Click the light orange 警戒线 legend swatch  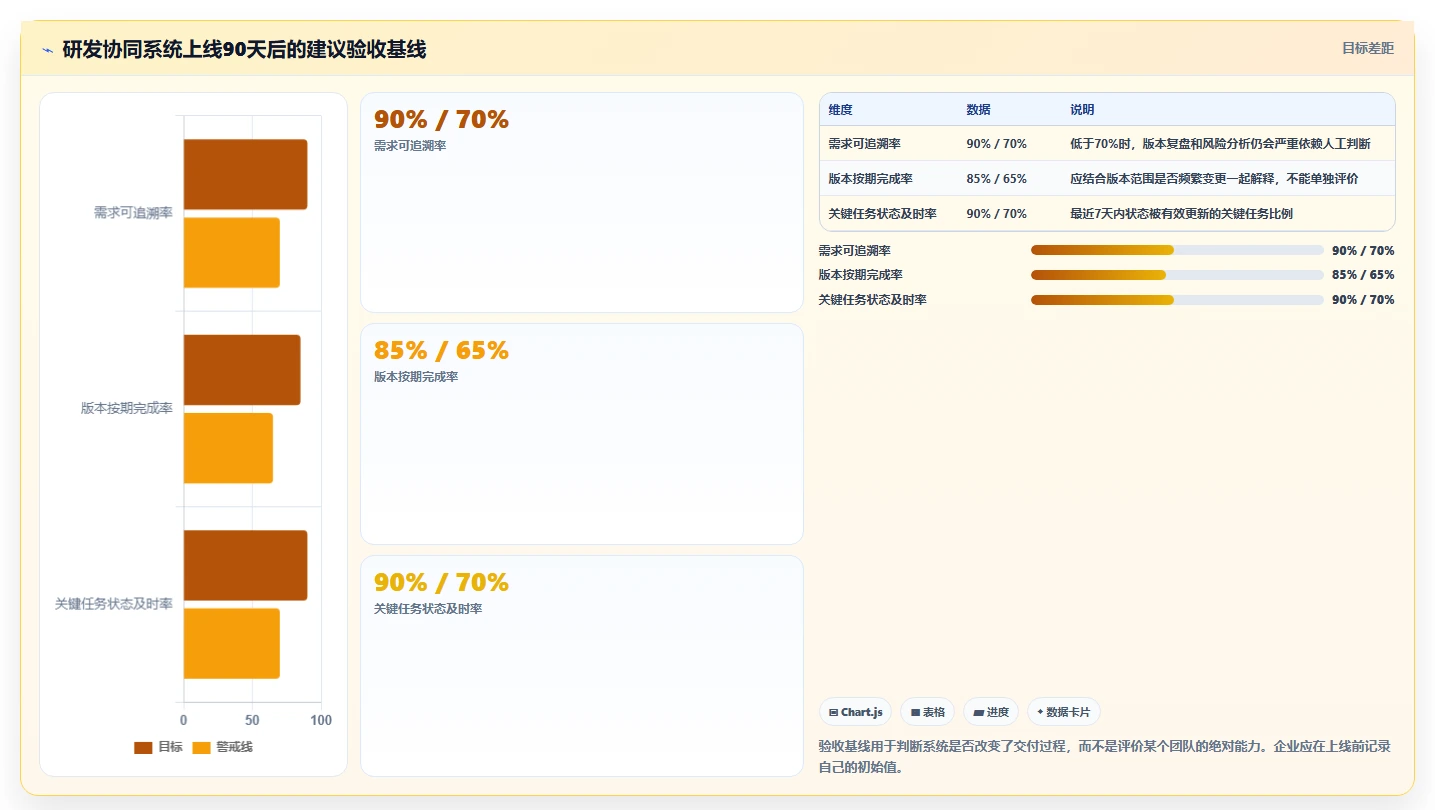click(x=201, y=747)
